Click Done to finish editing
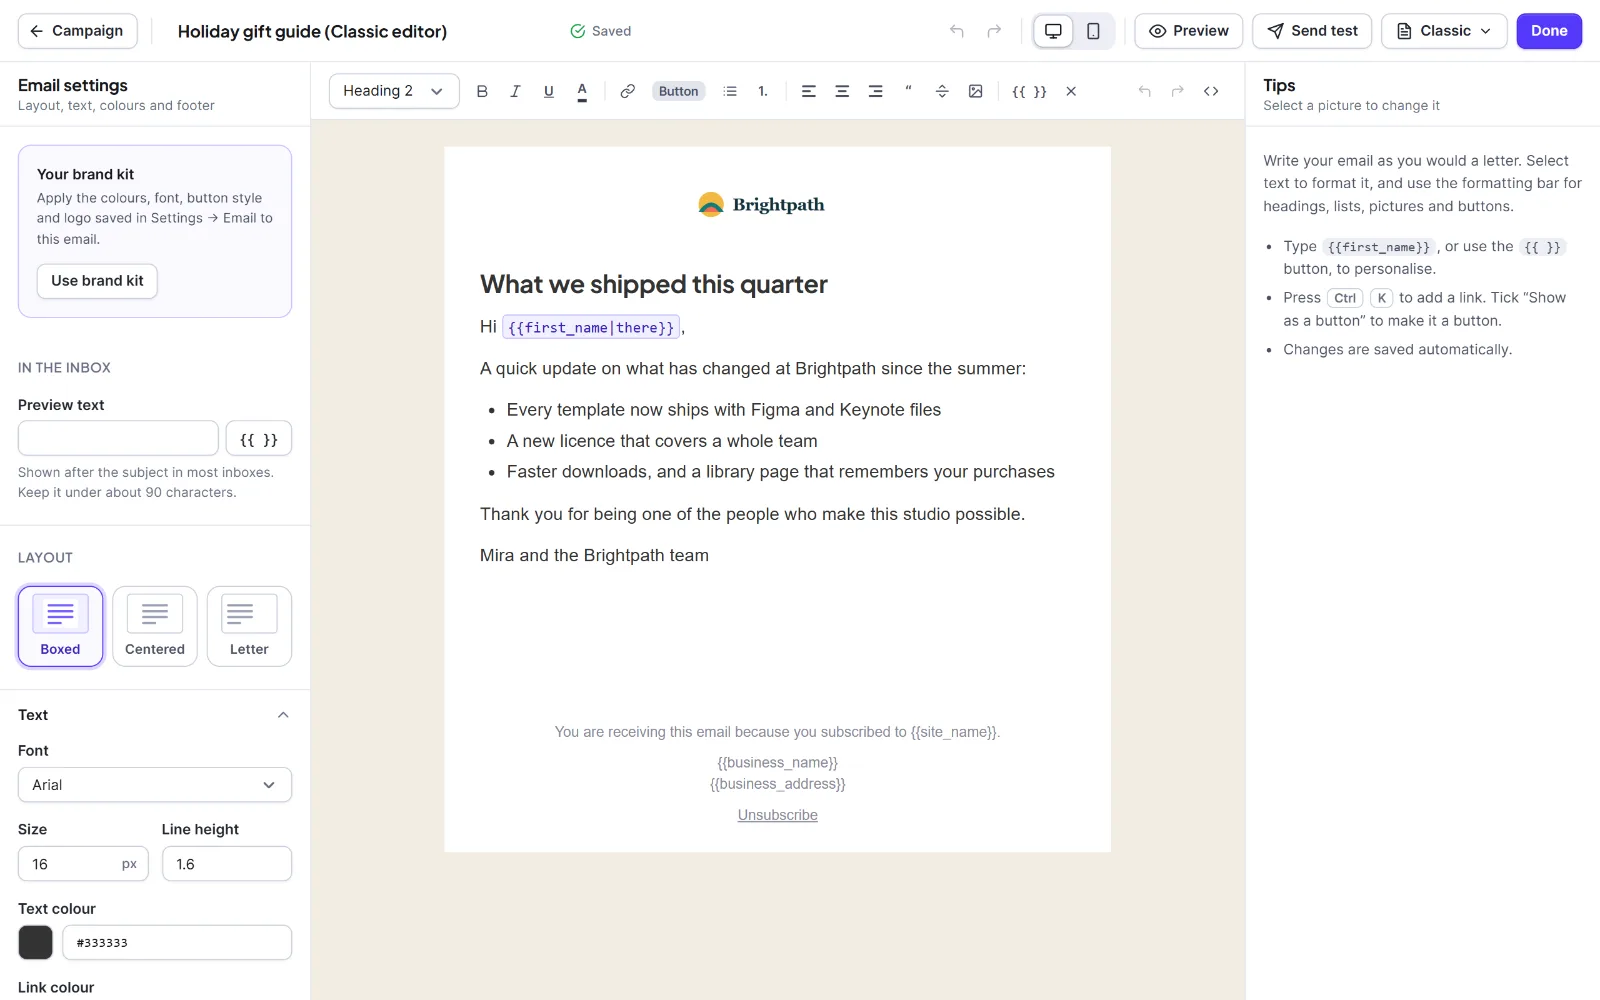 coord(1549,31)
